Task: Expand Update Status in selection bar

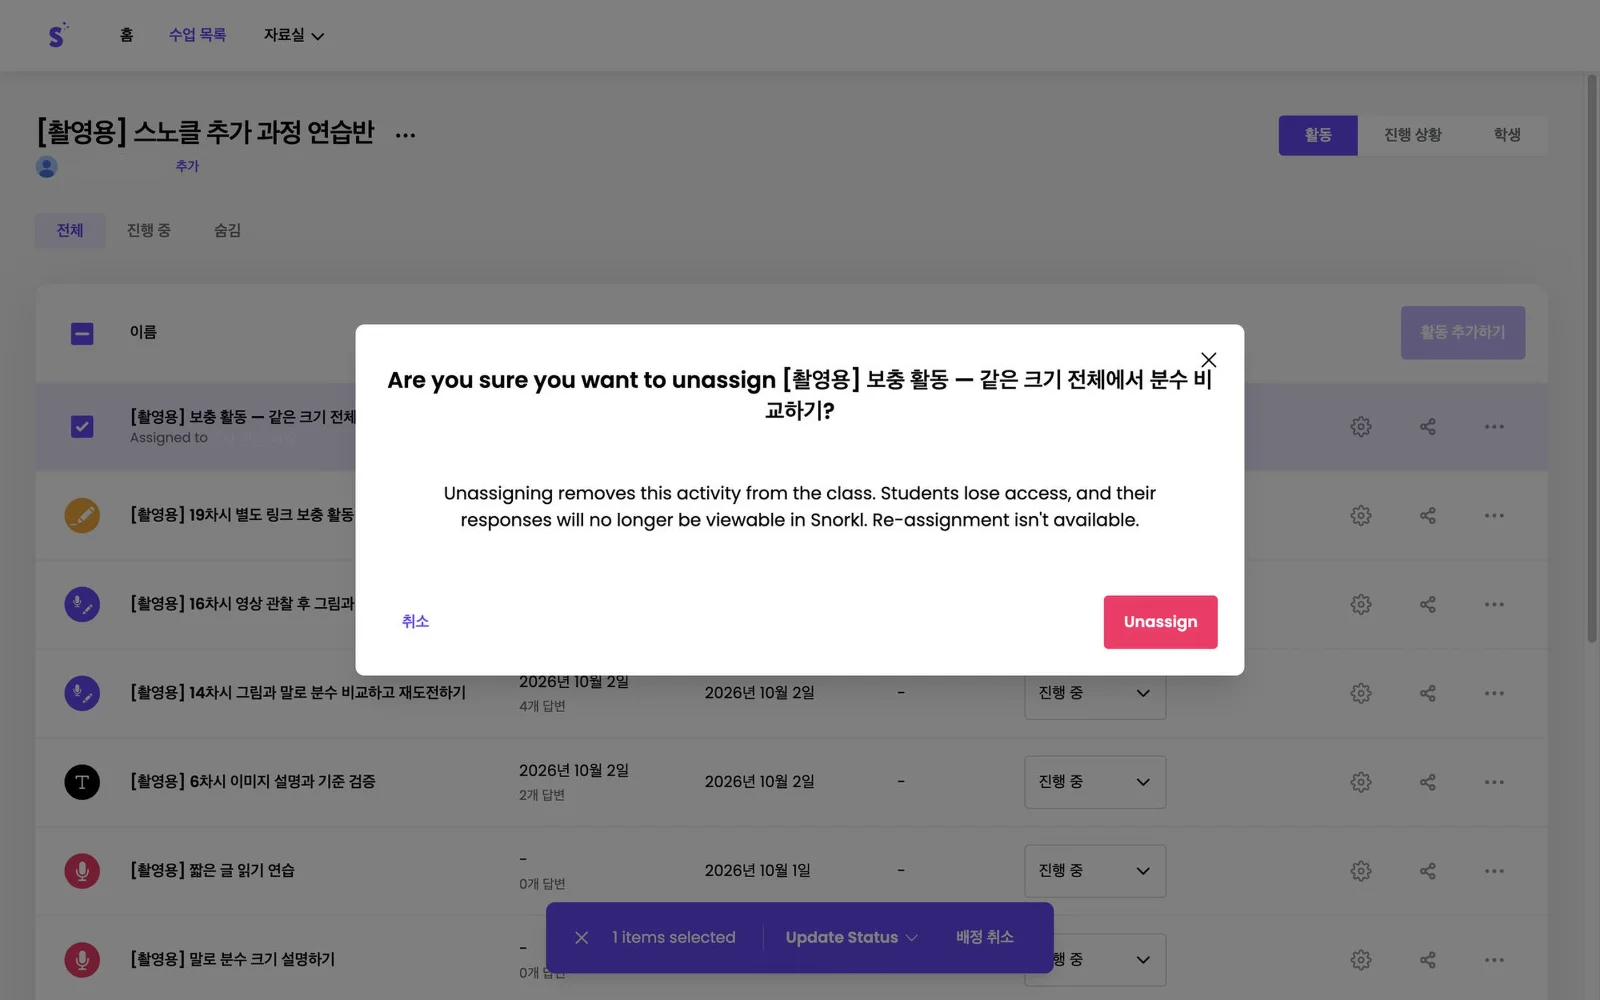Action: coord(851,938)
